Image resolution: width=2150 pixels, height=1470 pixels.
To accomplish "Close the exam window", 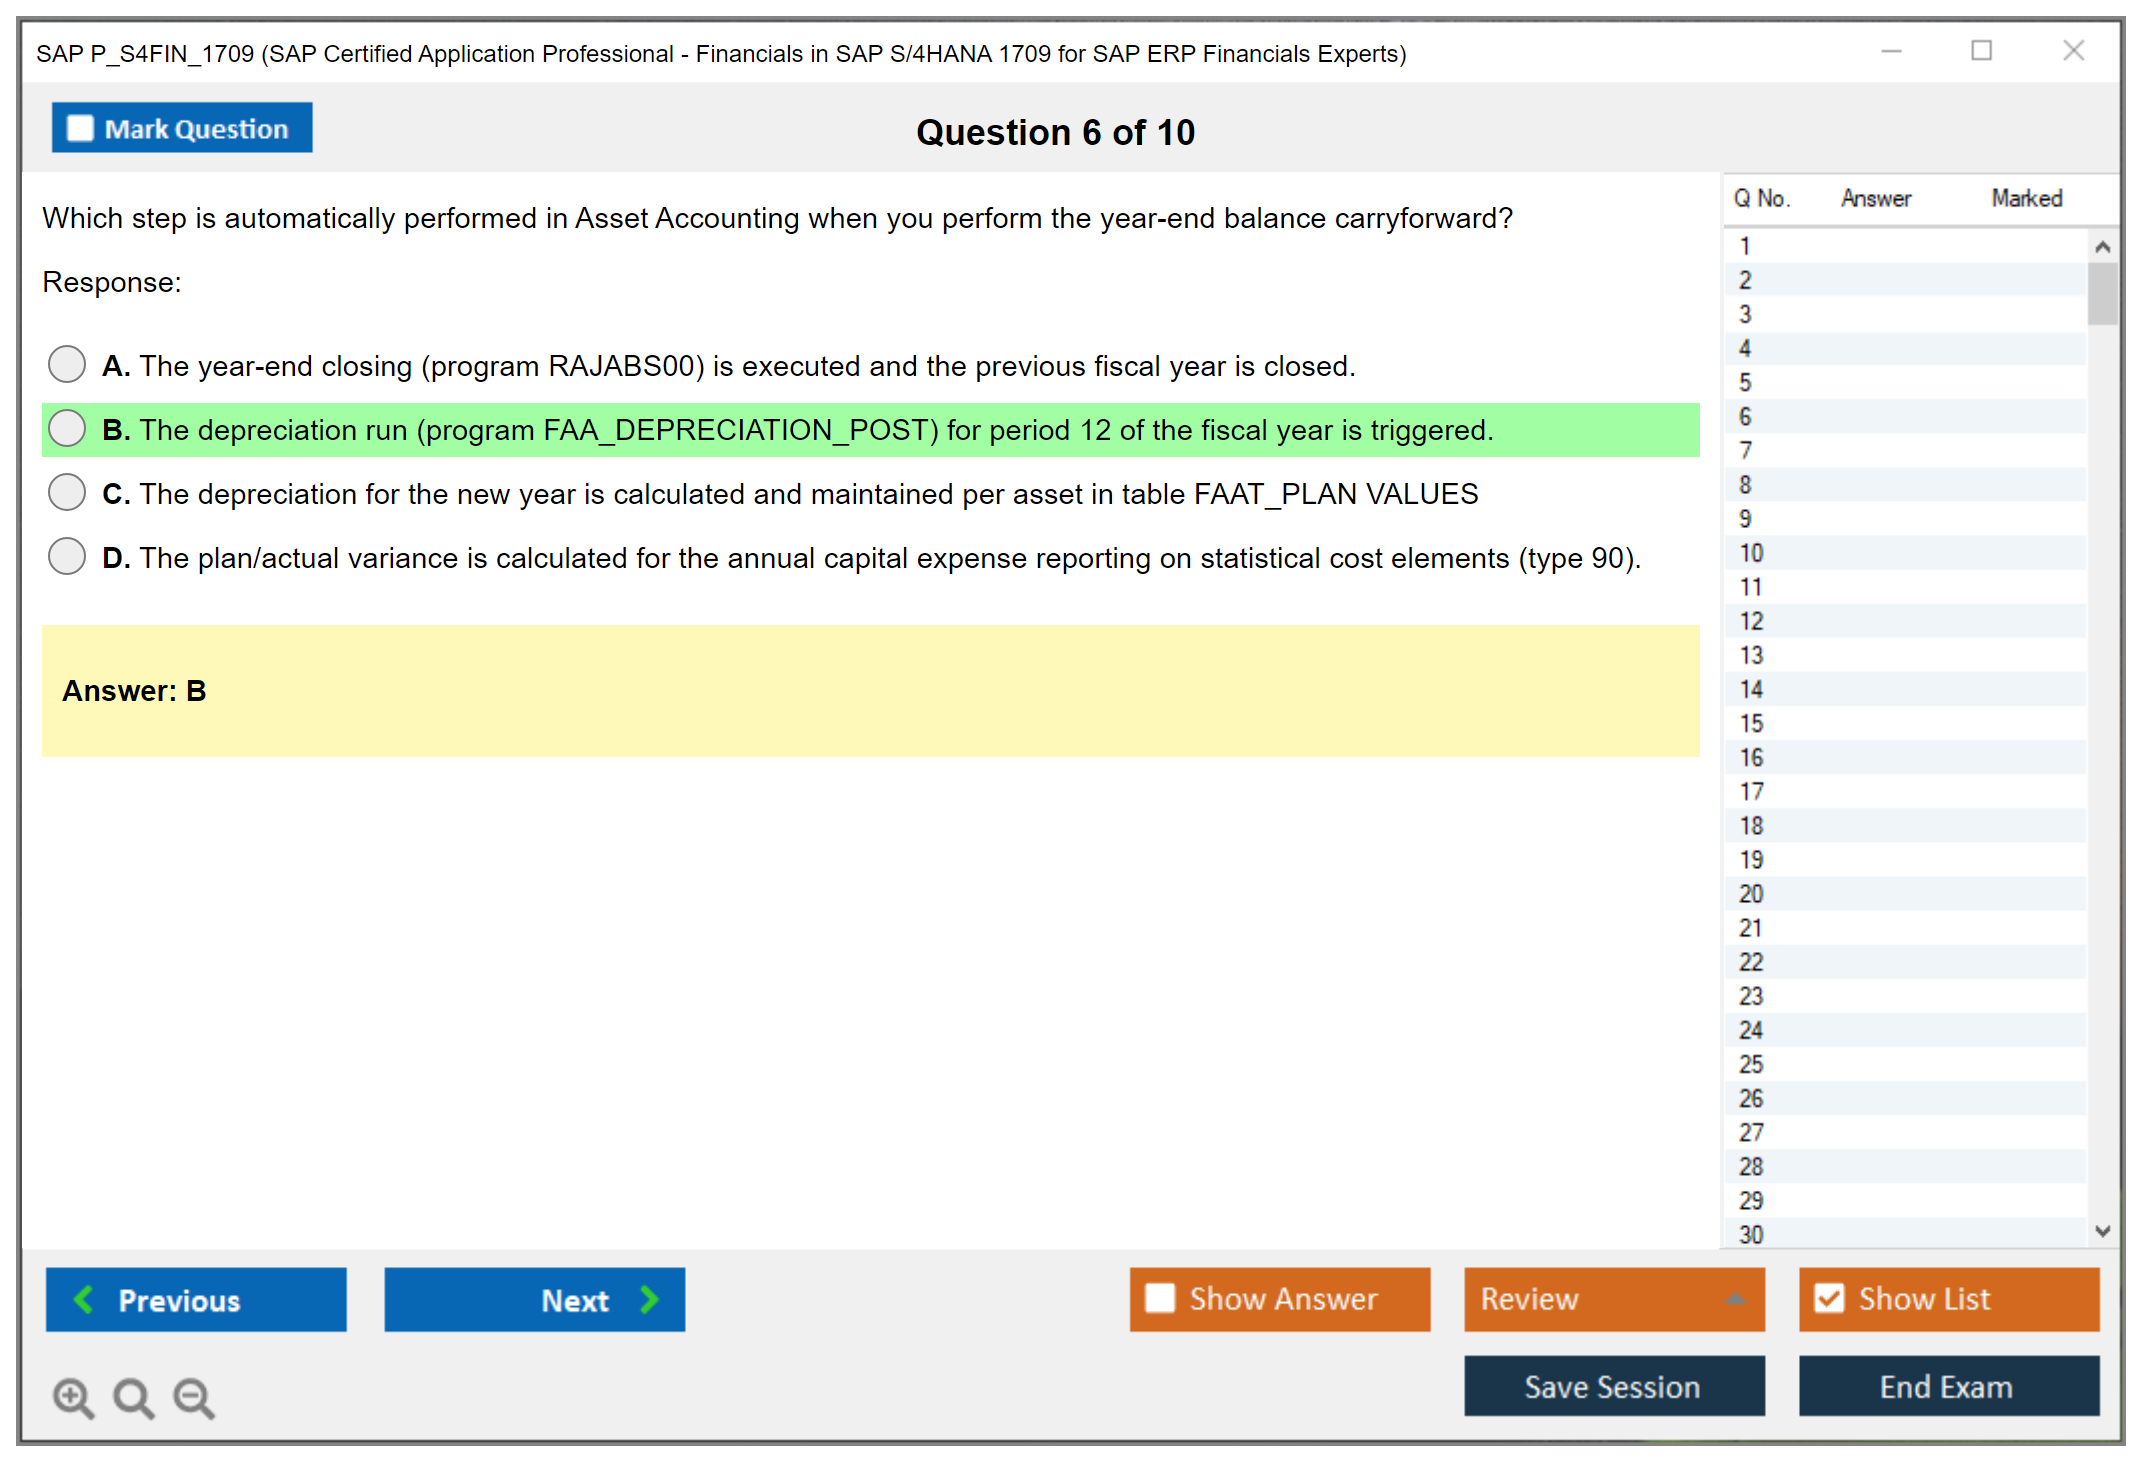I will click(x=2073, y=51).
